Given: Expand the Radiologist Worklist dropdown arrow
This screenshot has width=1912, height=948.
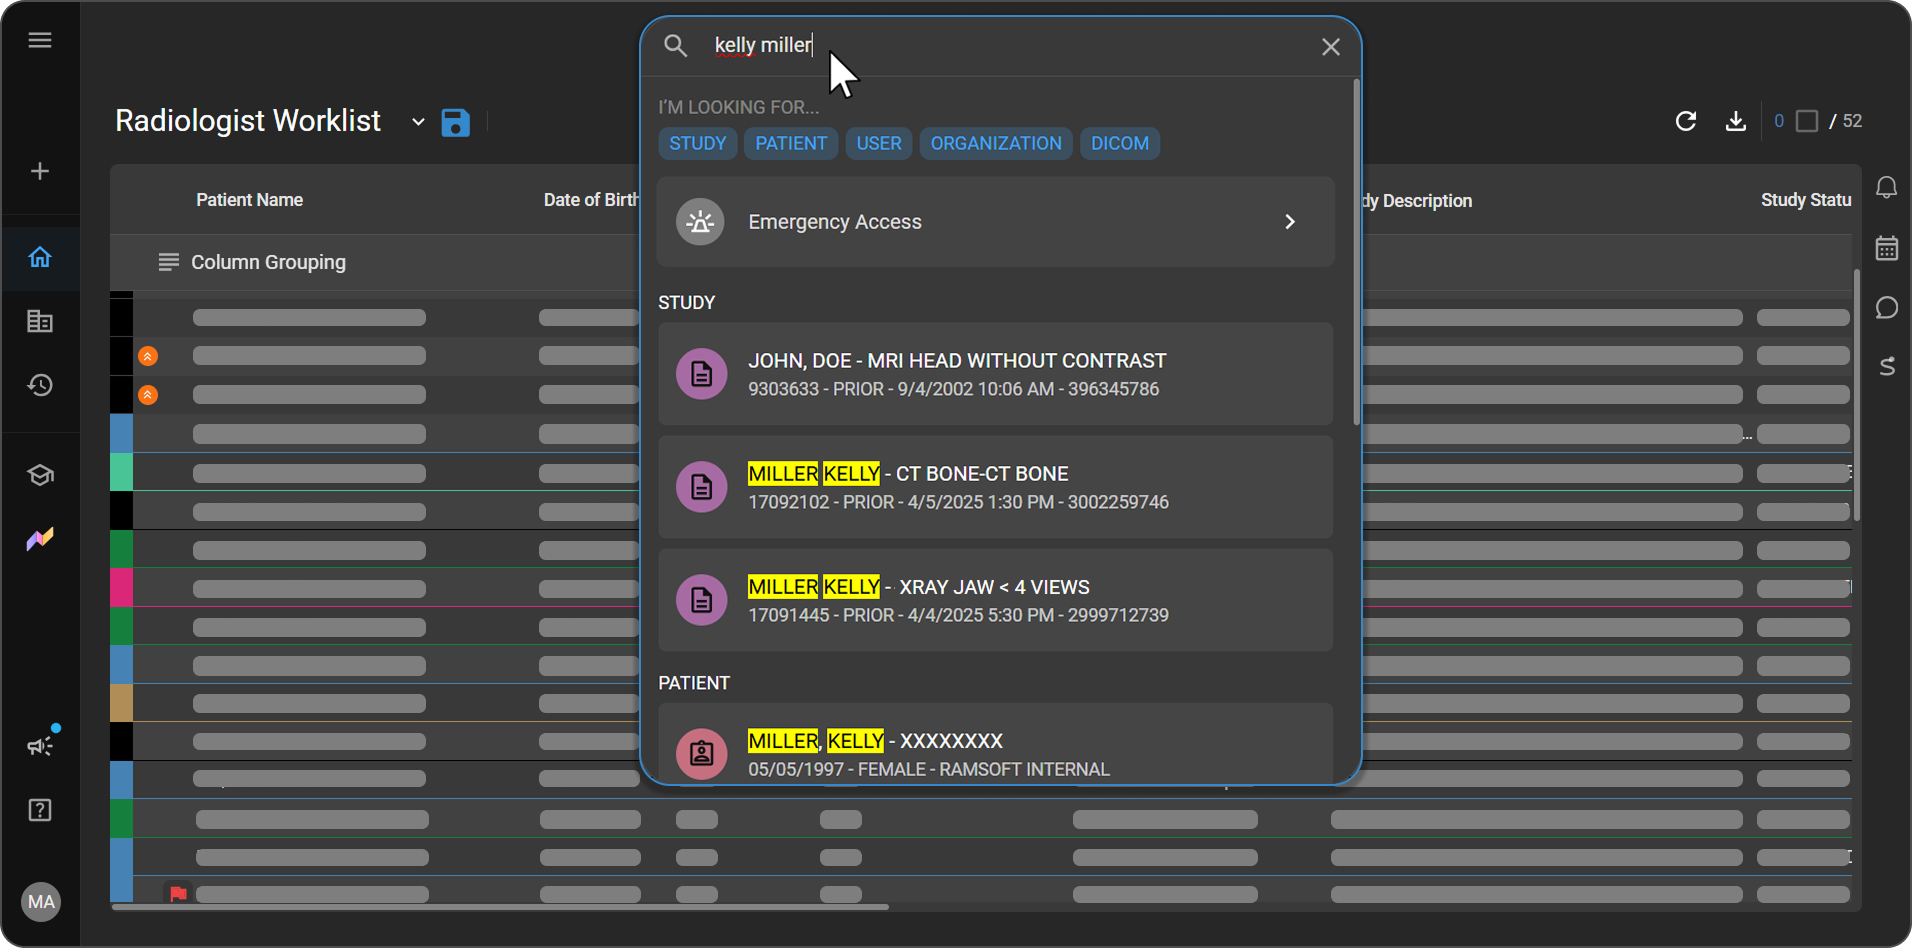Looking at the screenshot, I should (418, 122).
